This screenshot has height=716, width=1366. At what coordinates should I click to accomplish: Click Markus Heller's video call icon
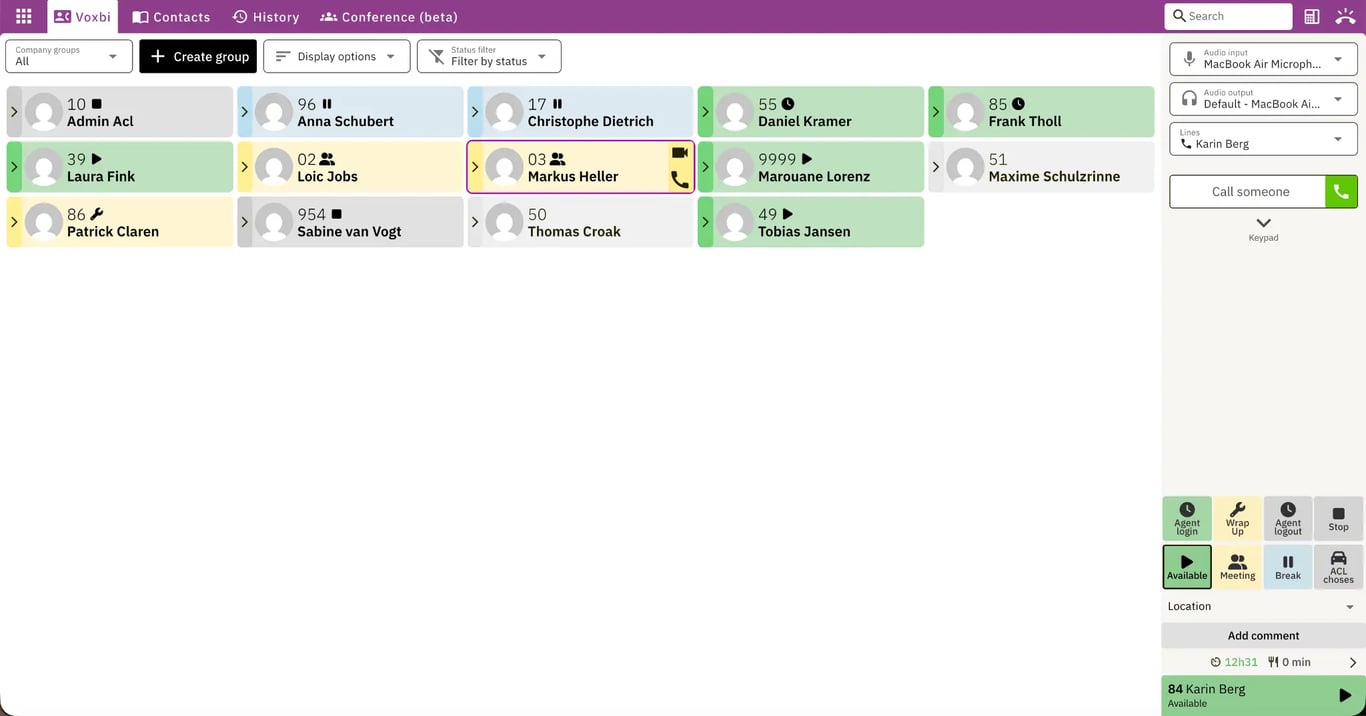click(680, 153)
